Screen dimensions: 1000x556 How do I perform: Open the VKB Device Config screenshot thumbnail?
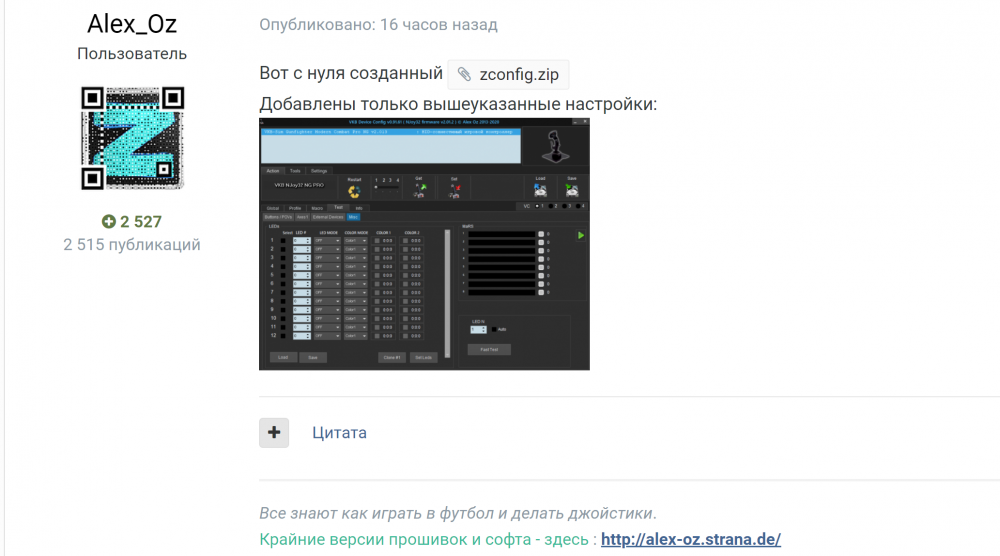coord(424,244)
